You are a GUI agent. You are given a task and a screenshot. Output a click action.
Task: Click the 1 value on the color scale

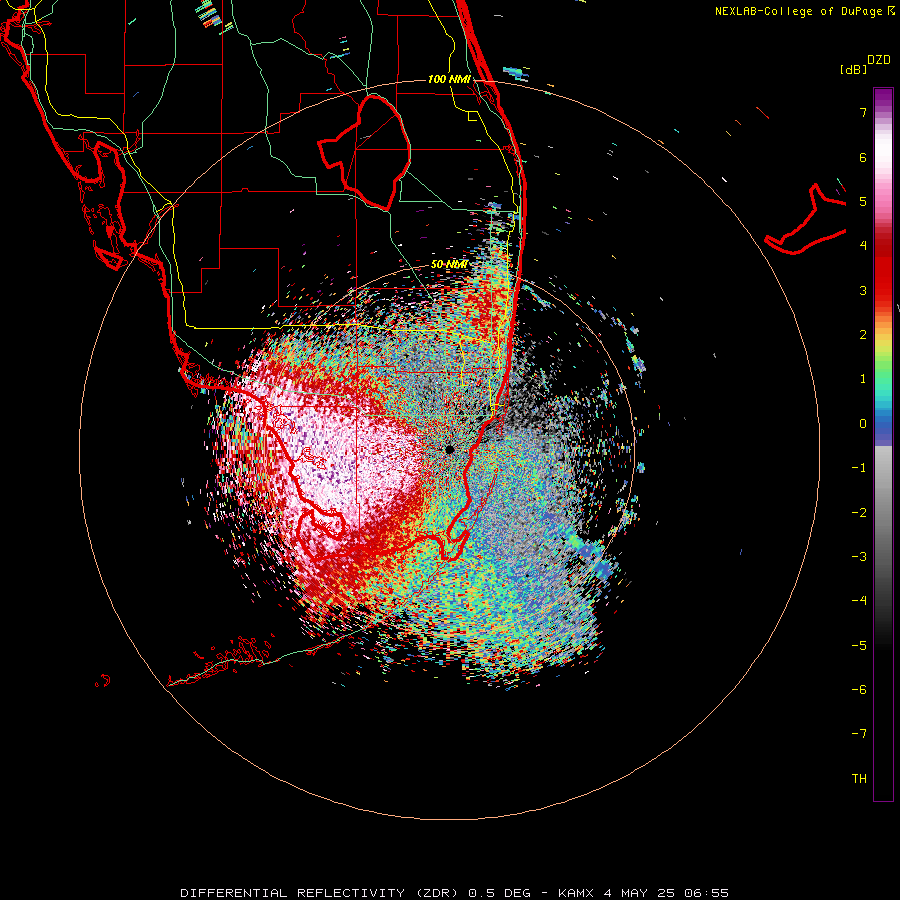[863, 379]
